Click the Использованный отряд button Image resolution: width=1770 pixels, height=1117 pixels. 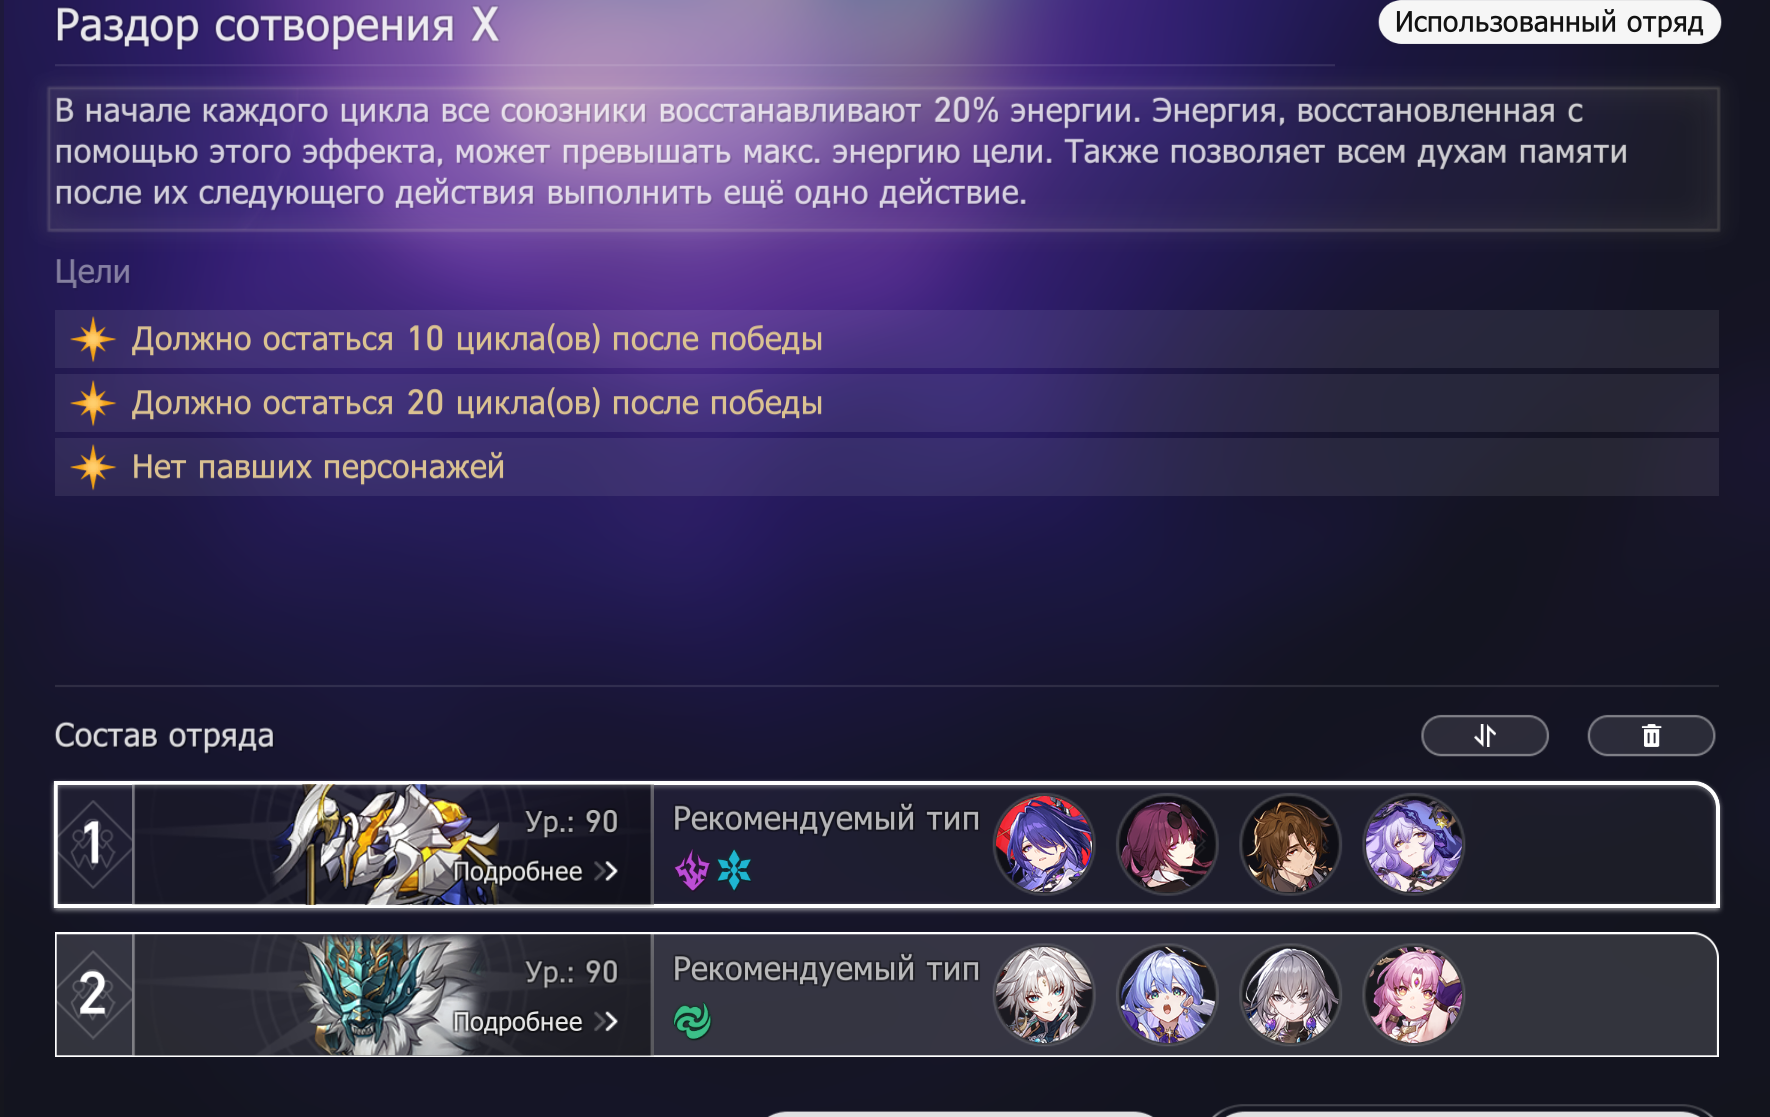pyautogui.click(x=1549, y=22)
